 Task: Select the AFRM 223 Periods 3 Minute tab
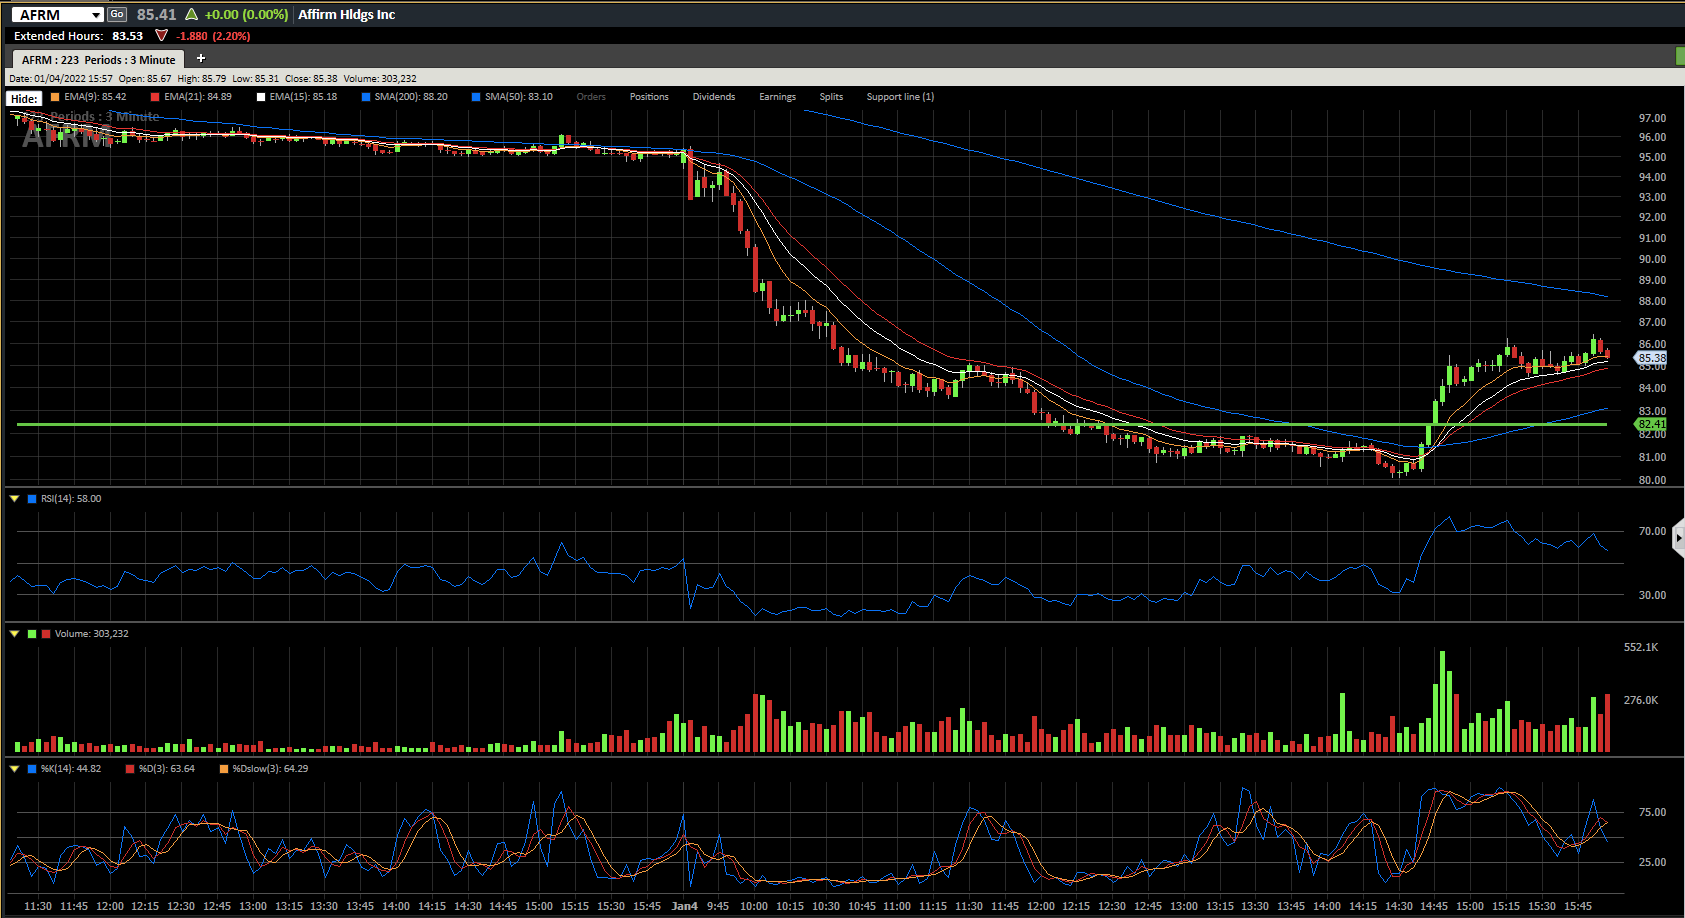point(98,60)
